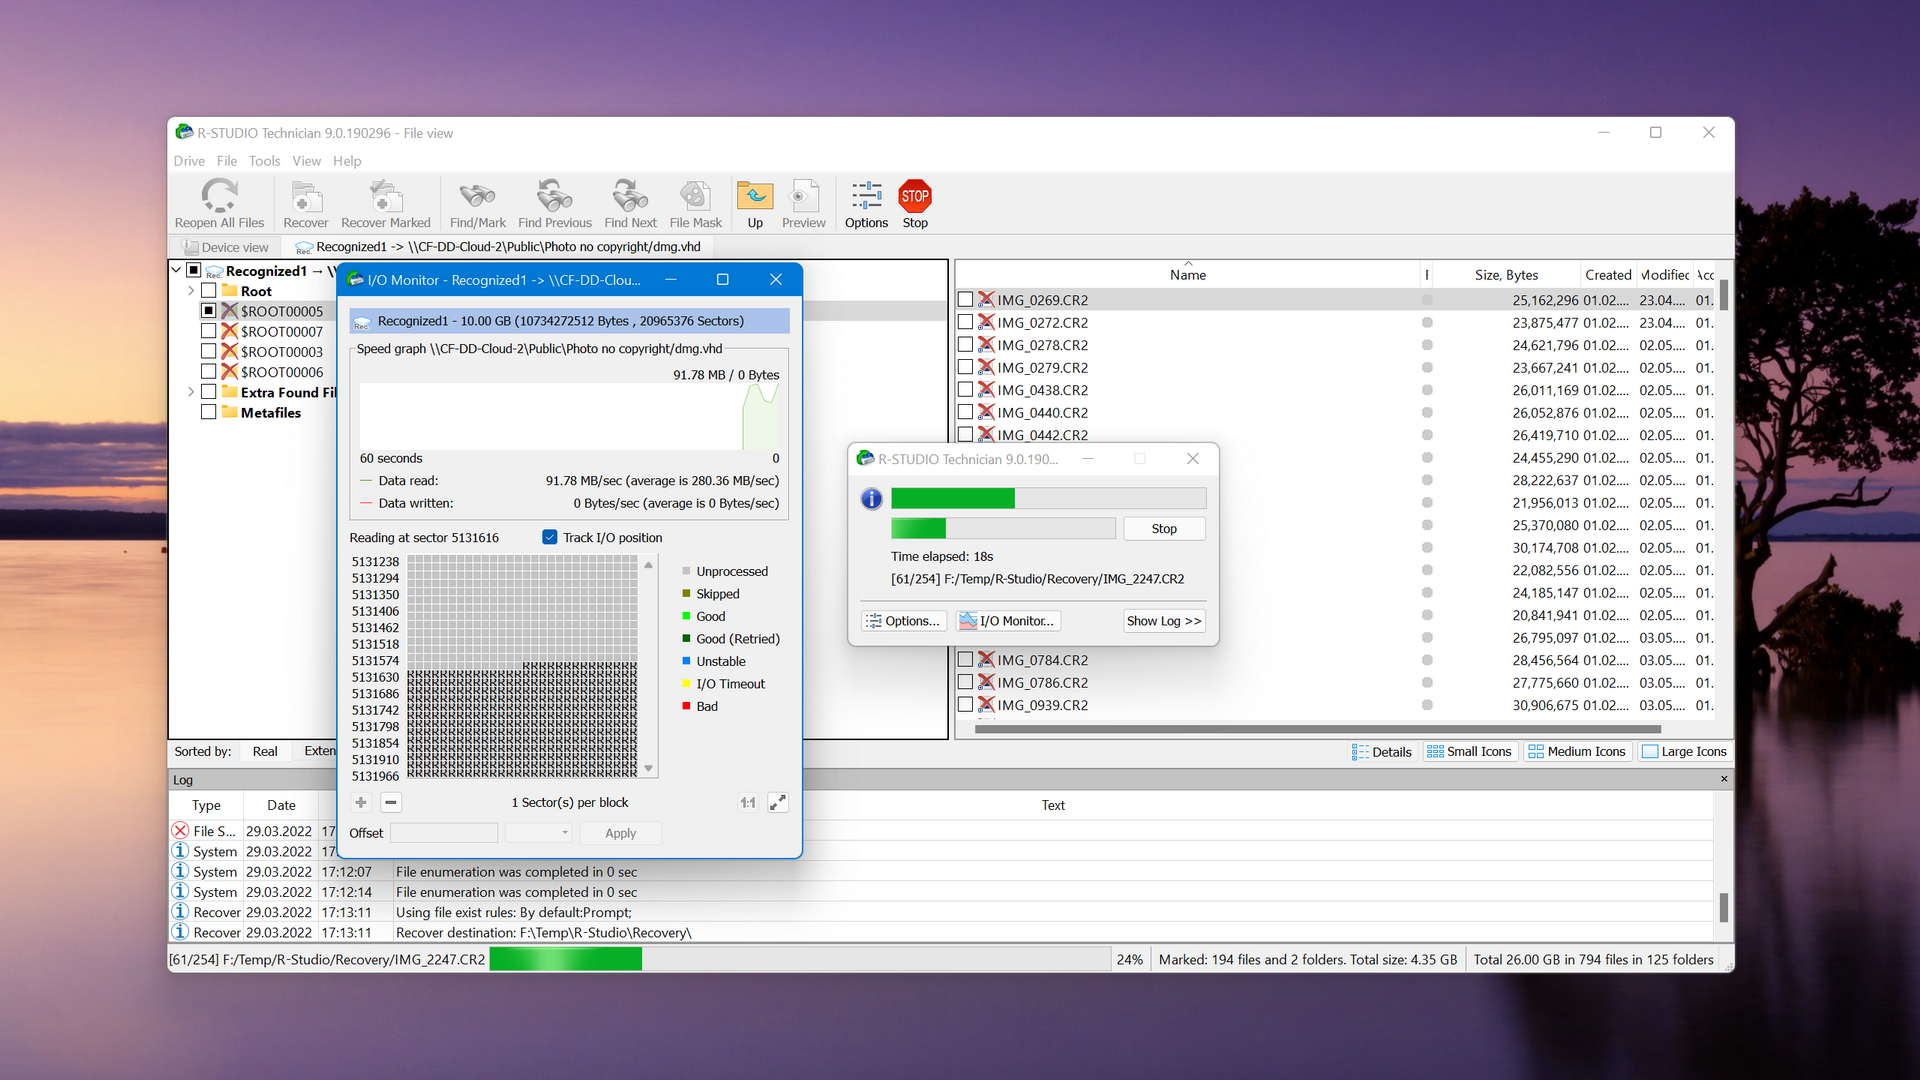Toggle the $ROOT00006 folder checkbox

click(208, 371)
